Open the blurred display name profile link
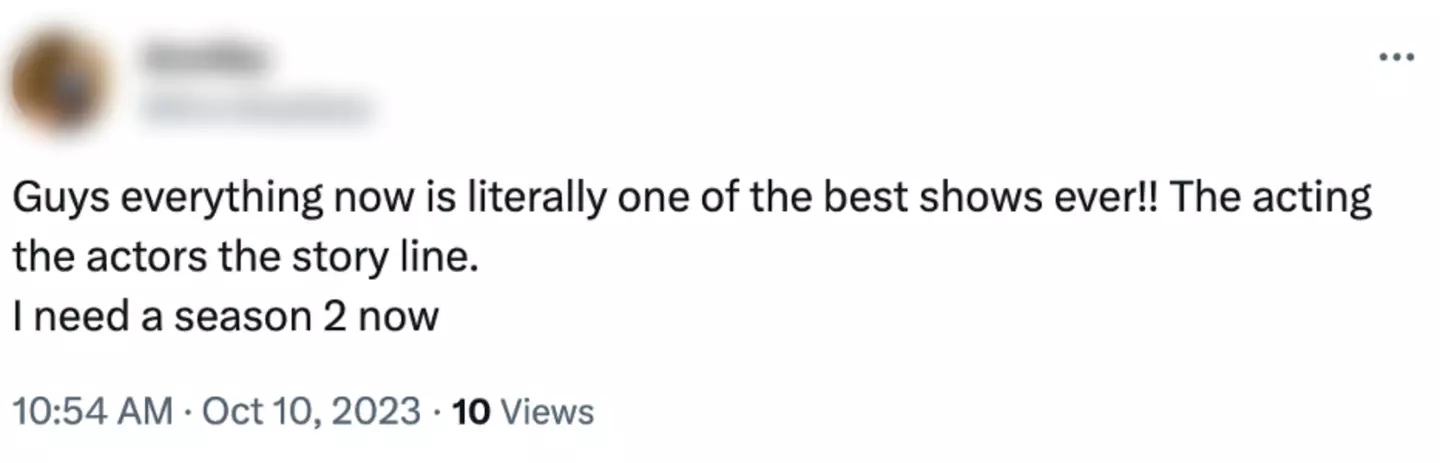This screenshot has width=1440, height=463. tap(206, 62)
